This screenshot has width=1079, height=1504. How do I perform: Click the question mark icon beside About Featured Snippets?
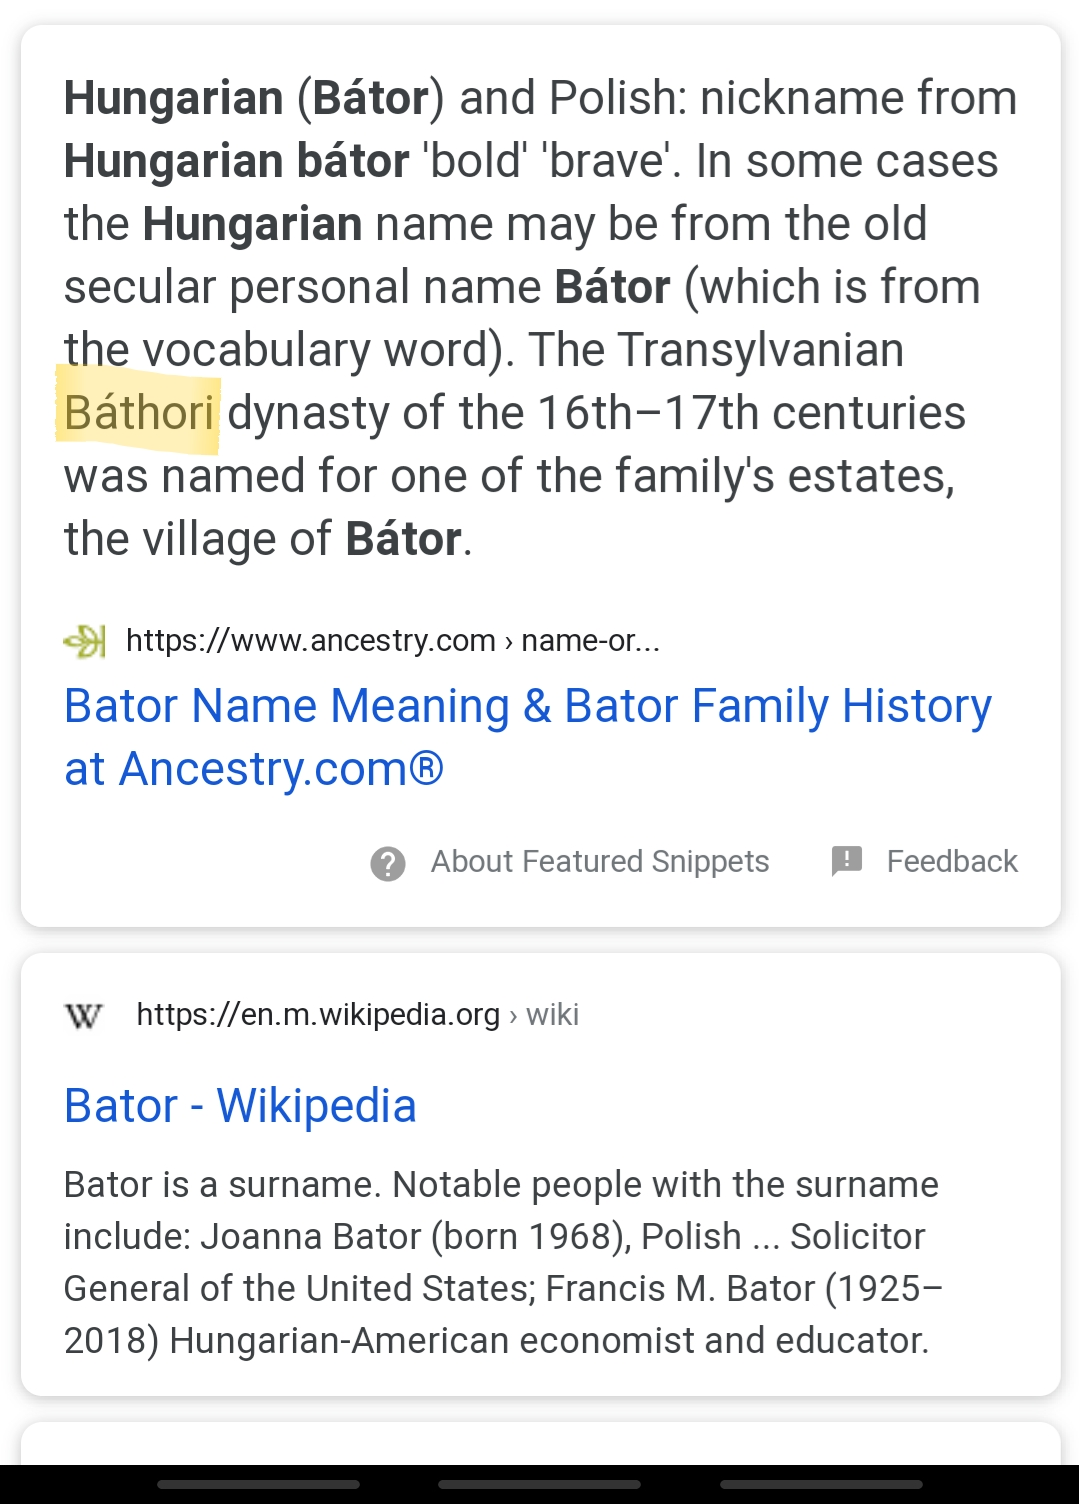388,863
